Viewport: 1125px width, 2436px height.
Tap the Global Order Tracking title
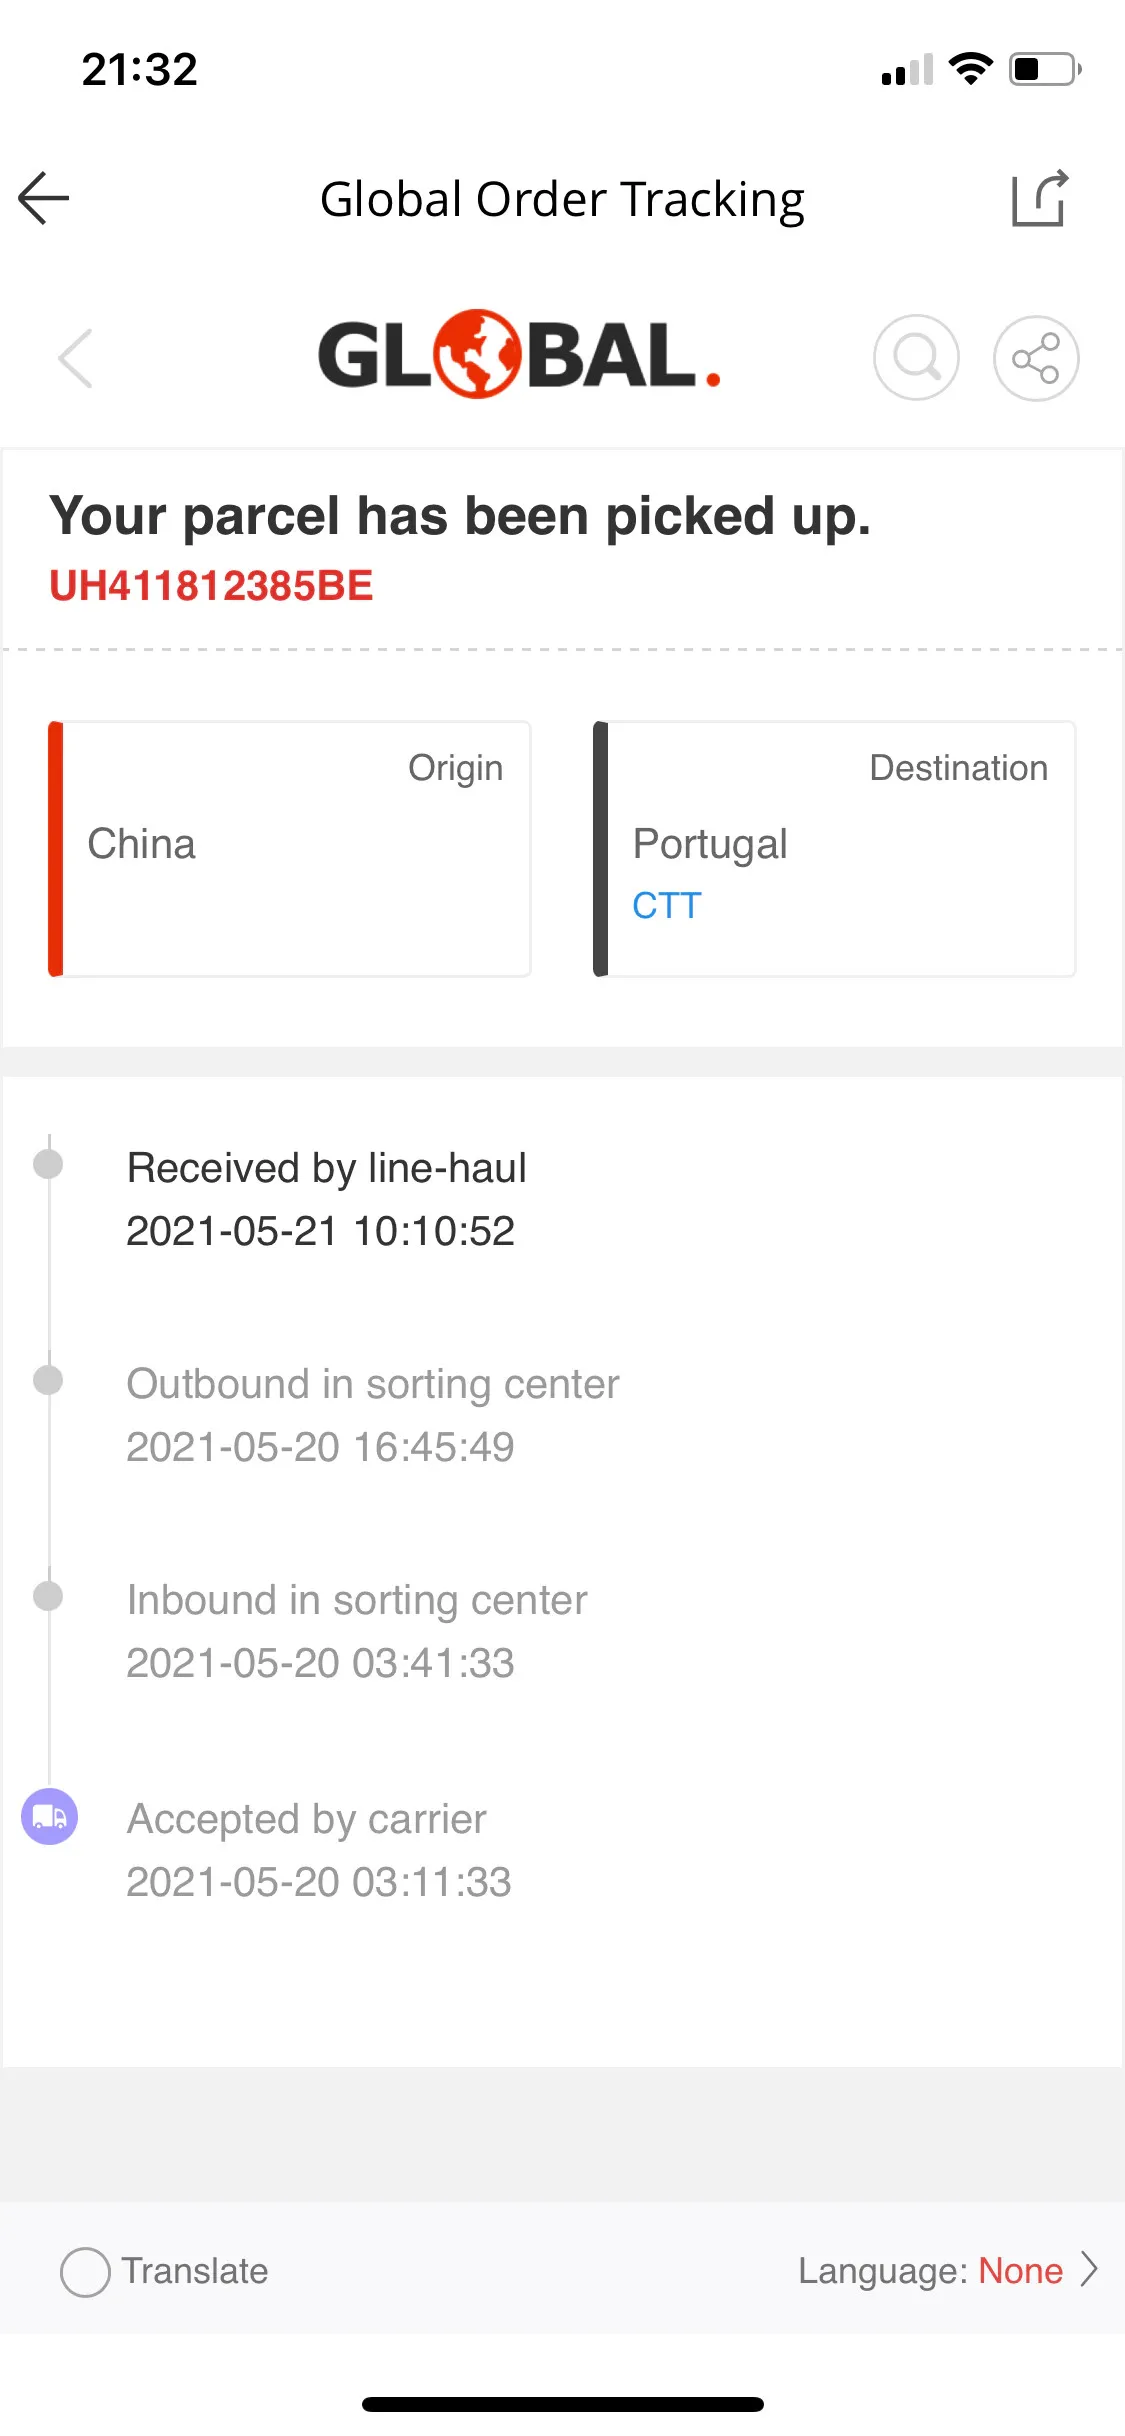click(x=562, y=199)
